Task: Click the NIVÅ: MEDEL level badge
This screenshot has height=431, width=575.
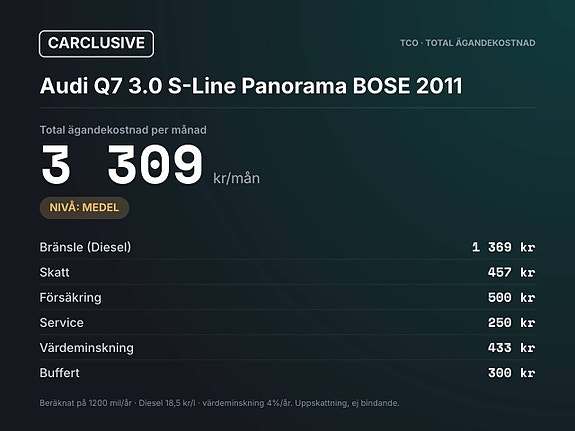Action: [84, 208]
